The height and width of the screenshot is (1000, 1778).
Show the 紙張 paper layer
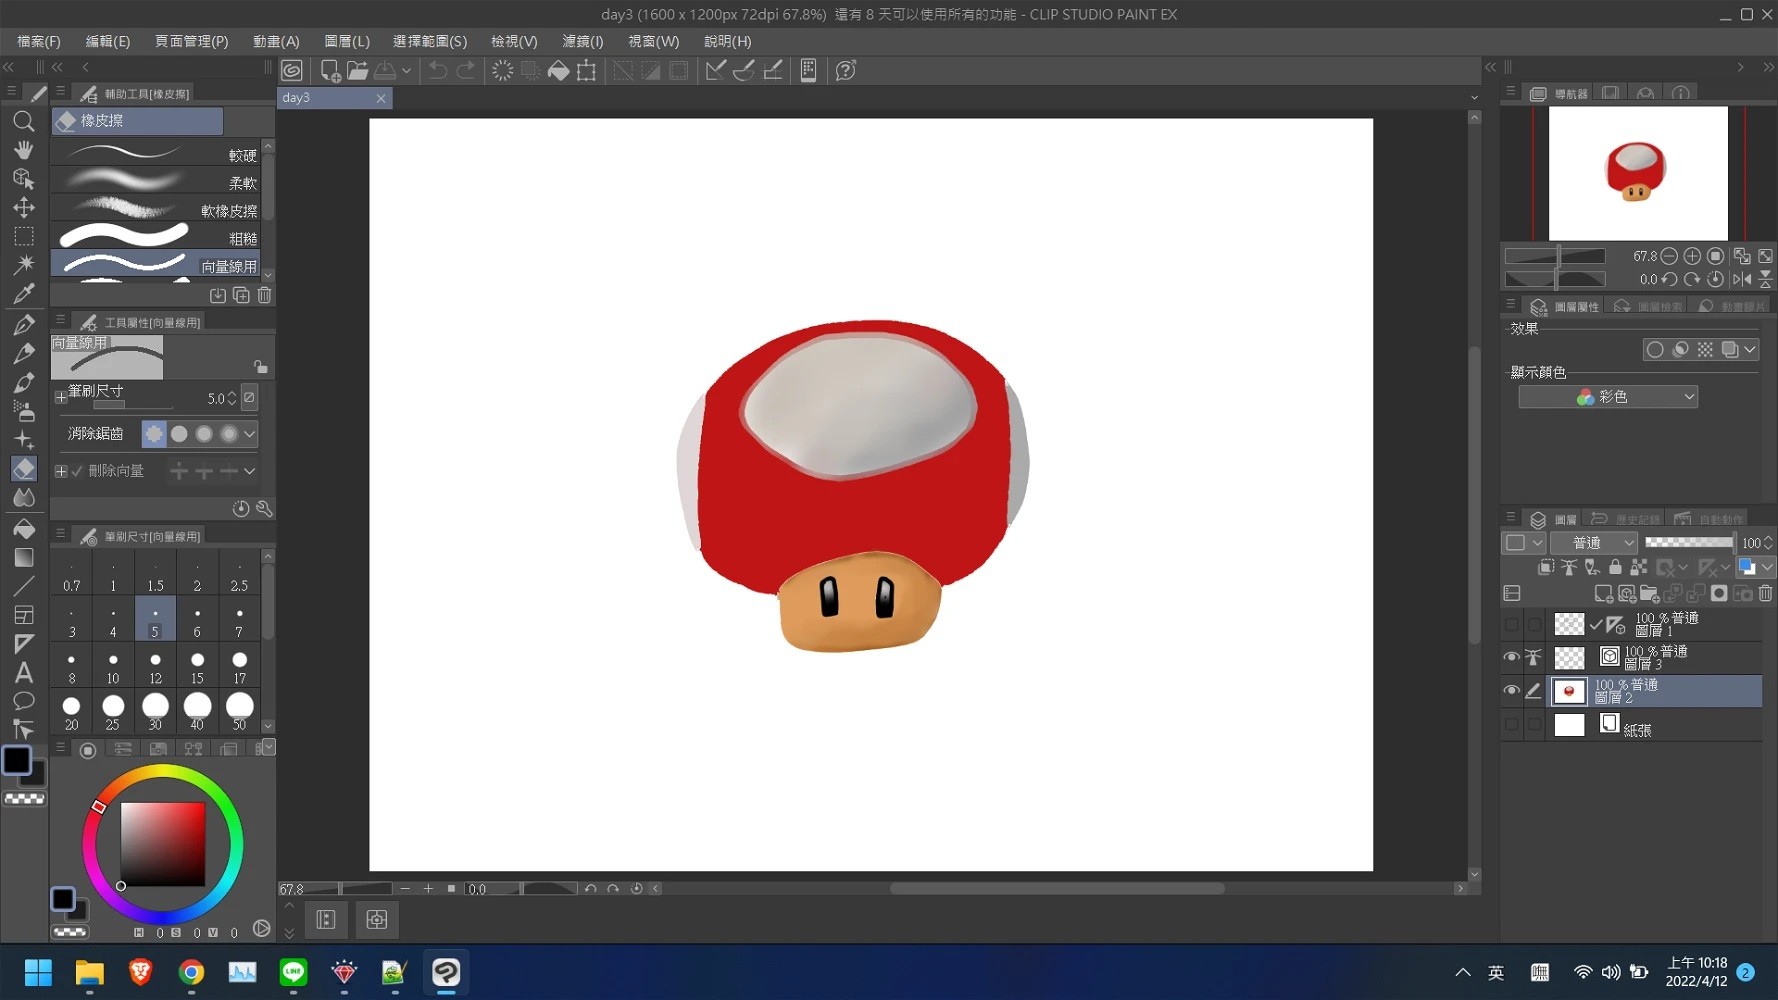[x=1511, y=724]
